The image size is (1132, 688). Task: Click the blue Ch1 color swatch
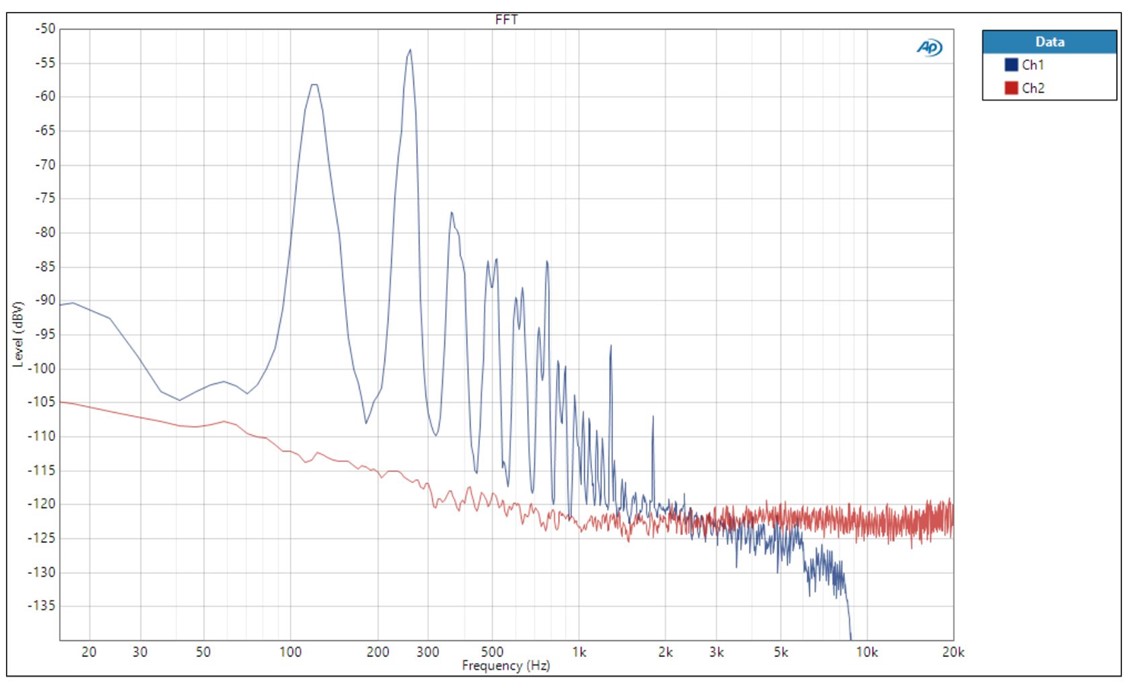point(1011,66)
